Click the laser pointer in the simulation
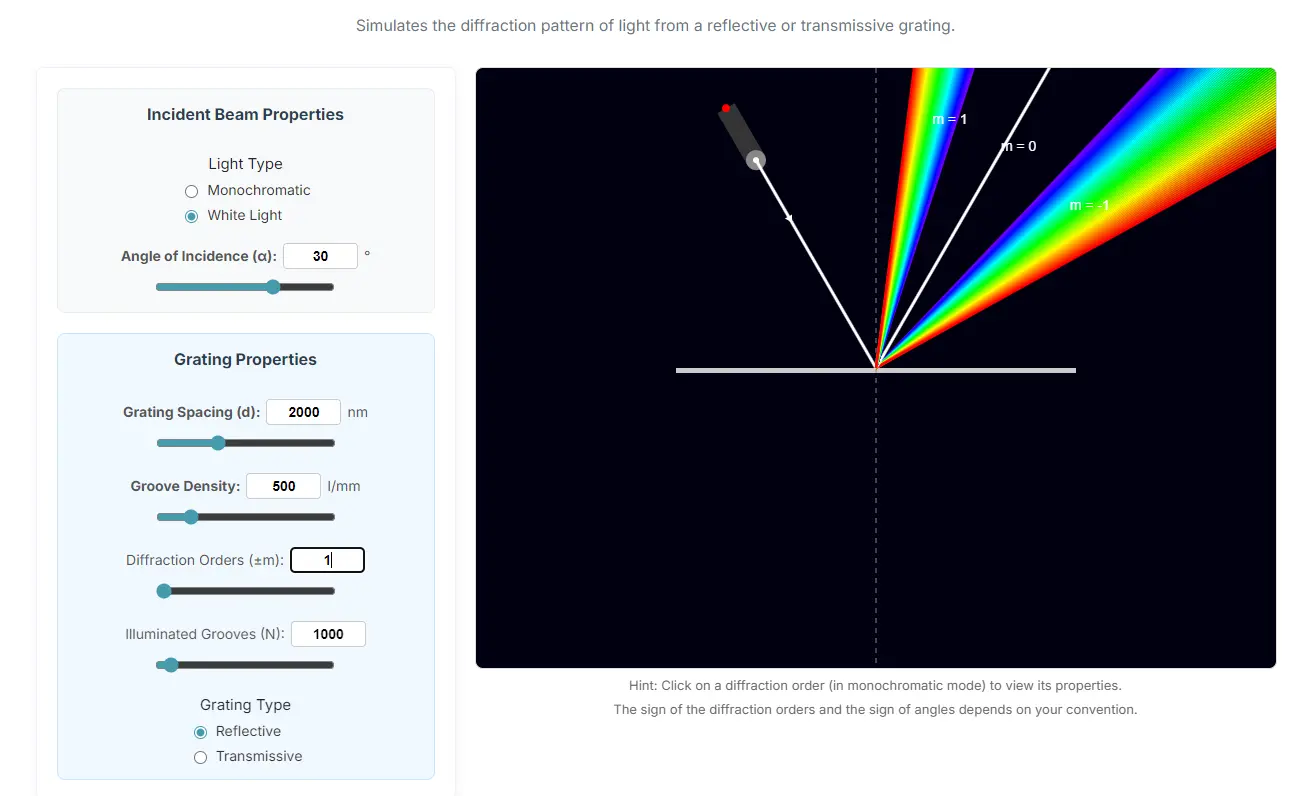The height and width of the screenshot is (796, 1312). (740, 133)
